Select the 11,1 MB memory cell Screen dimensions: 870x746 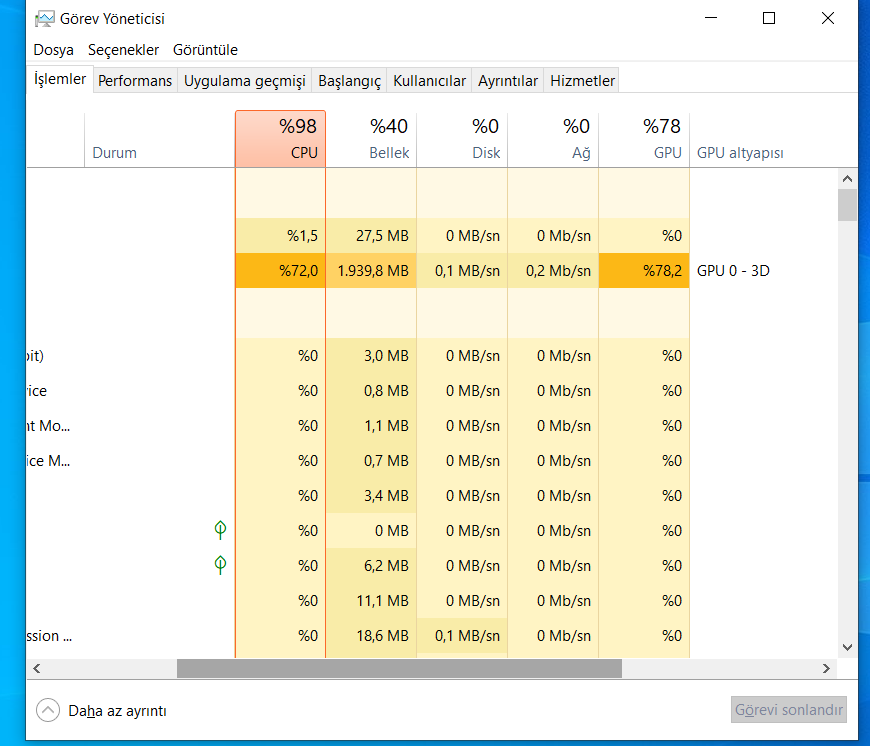[371, 601]
